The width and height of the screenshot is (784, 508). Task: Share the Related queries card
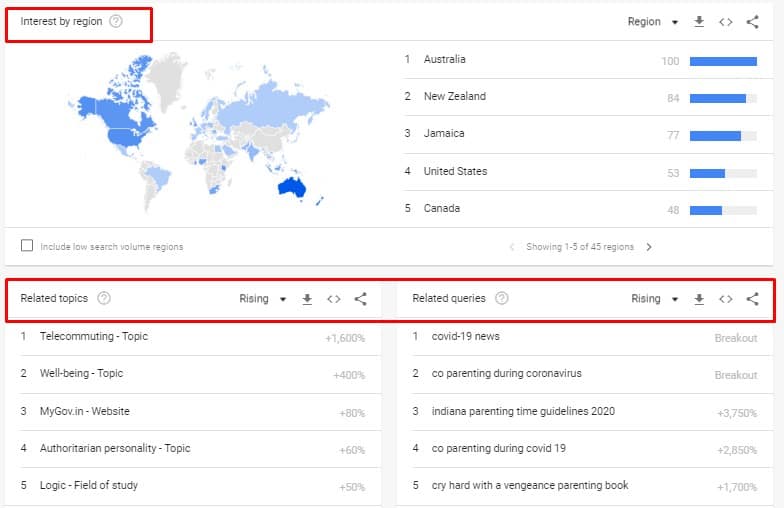[x=752, y=298]
